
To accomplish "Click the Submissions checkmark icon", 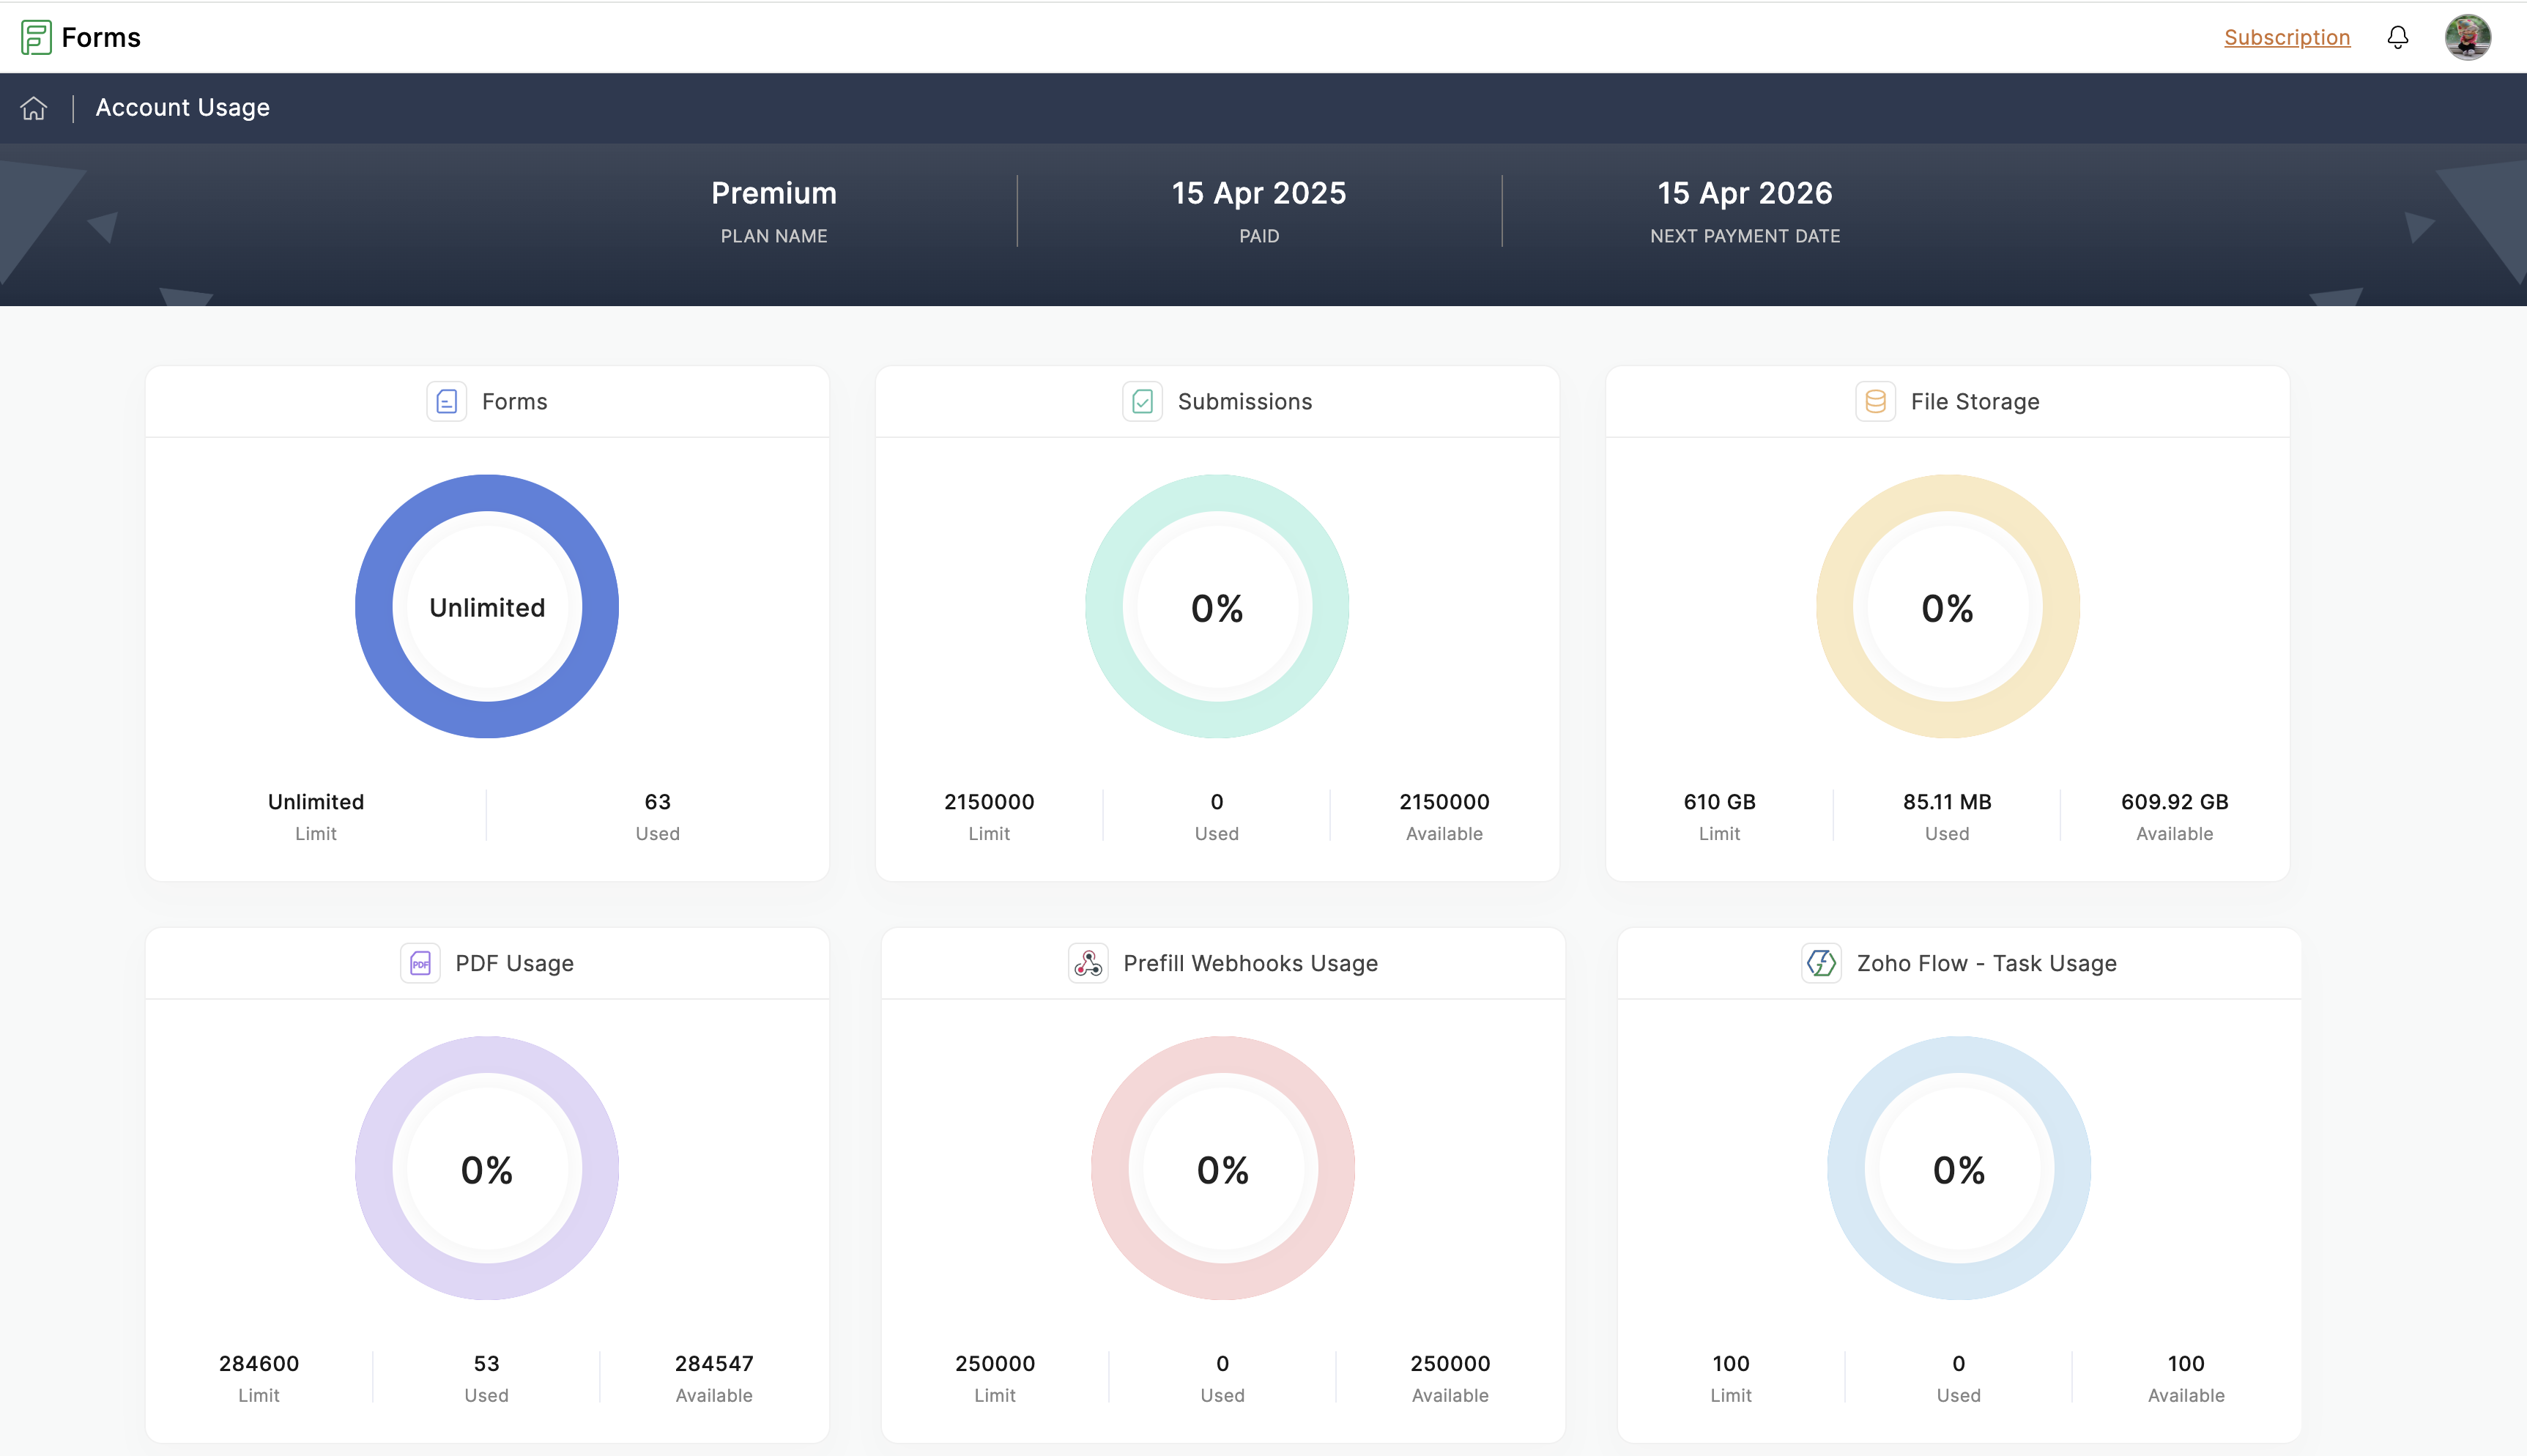I will (1142, 401).
